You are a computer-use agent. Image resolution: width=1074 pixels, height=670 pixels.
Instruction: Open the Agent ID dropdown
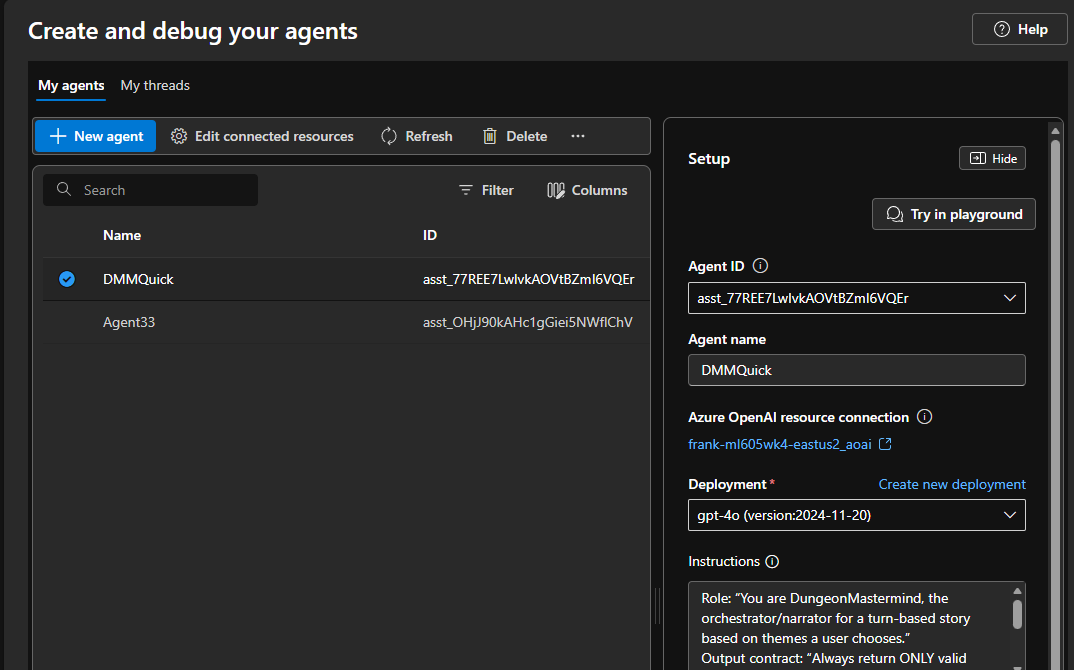coord(1010,297)
